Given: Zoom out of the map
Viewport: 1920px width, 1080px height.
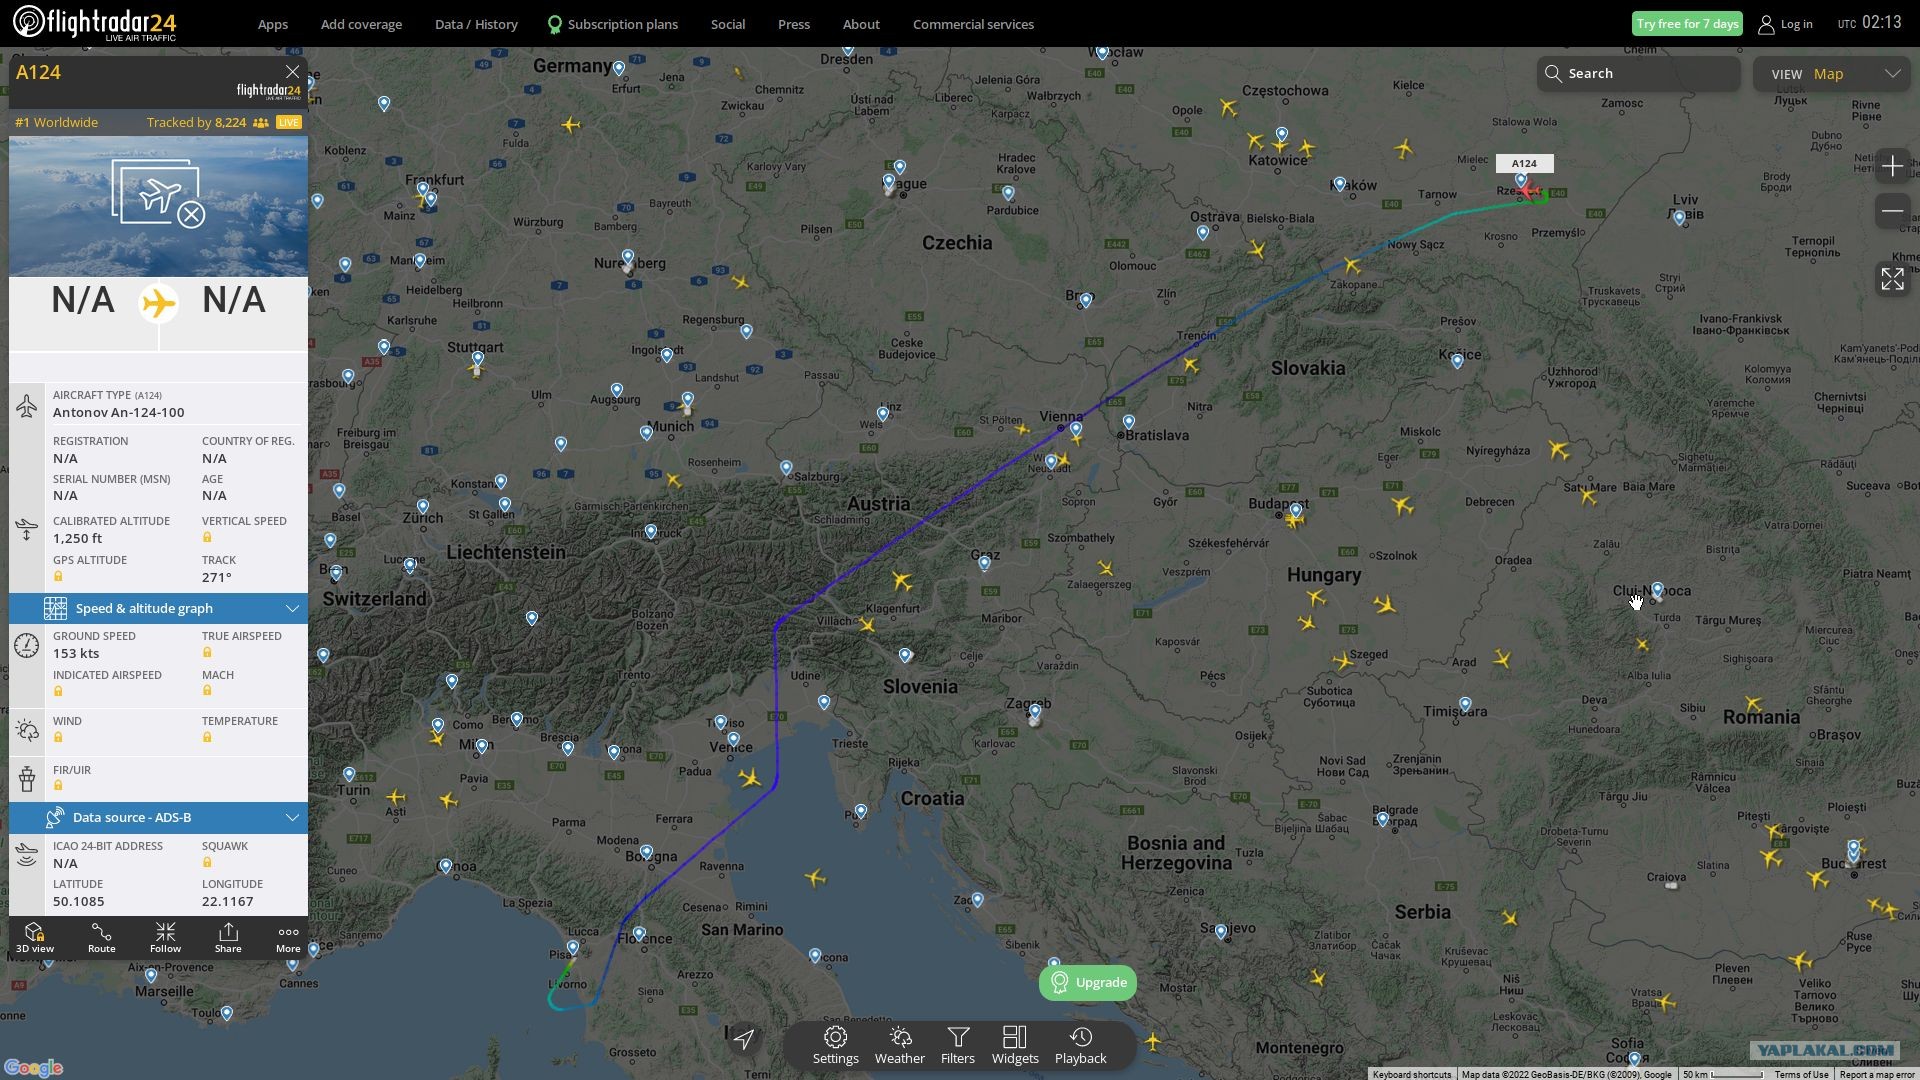Looking at the screenshot, I should pyautogui.click(x=1892, y=211).
